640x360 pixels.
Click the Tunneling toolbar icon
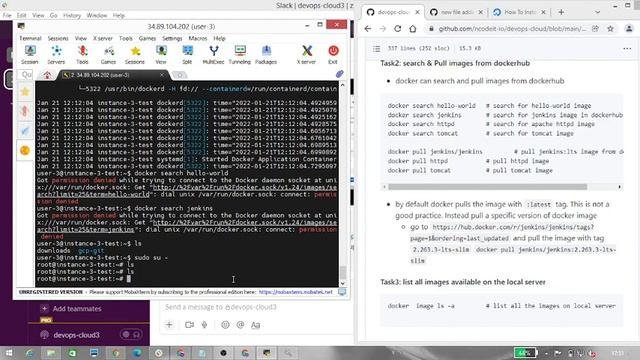click(240, 55)
